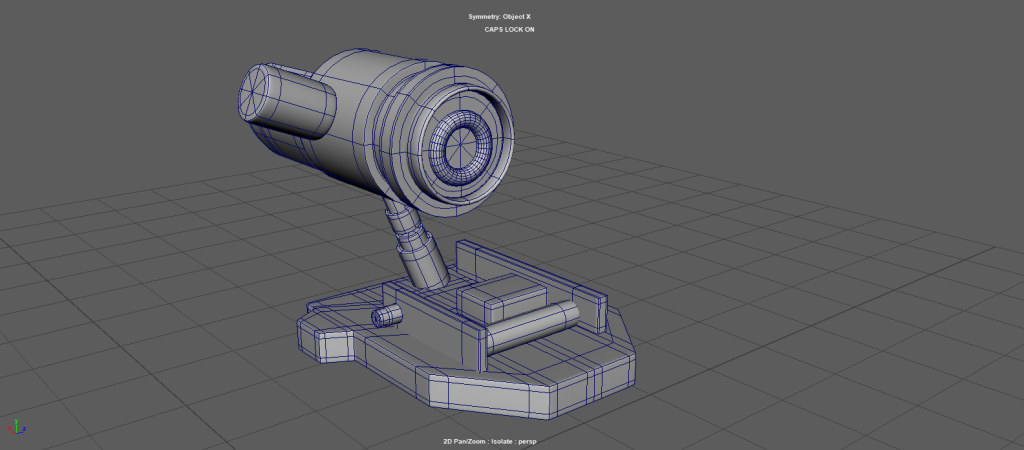Select the long horizontal cylinder on the base
1024x450 pixels.
coord(532,329)
